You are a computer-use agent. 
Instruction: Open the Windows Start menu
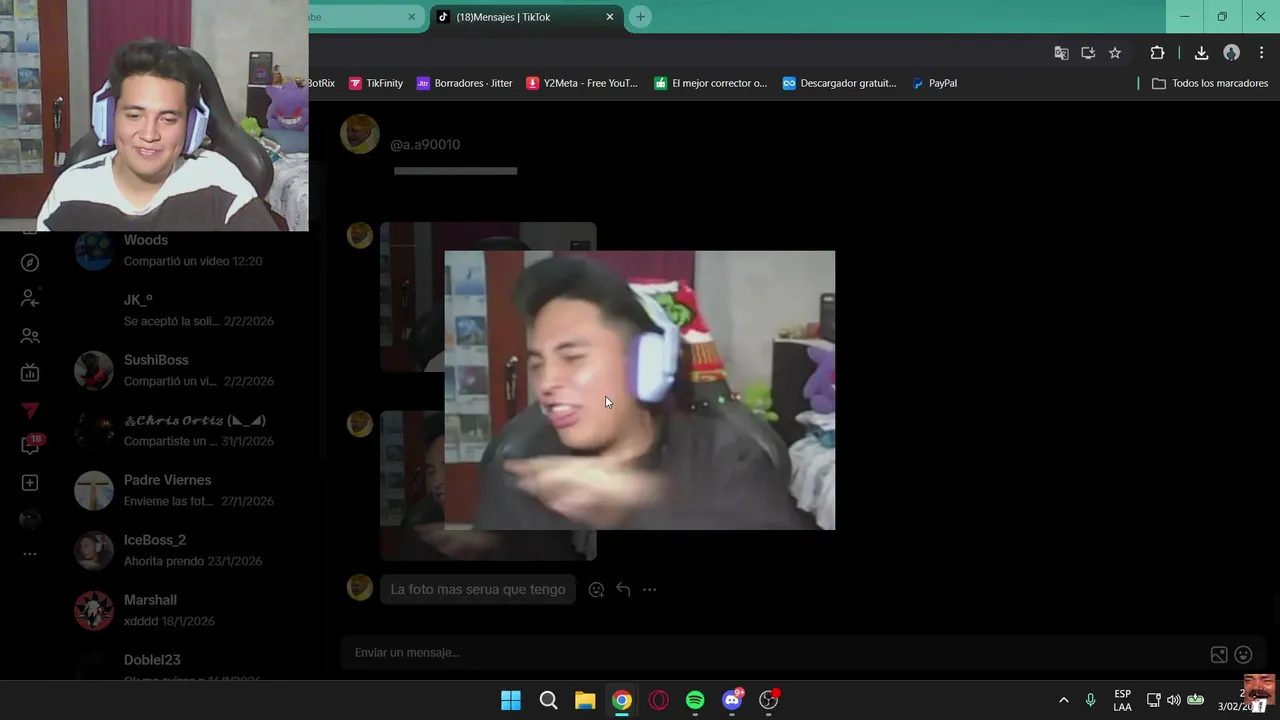tap(511, 700)
